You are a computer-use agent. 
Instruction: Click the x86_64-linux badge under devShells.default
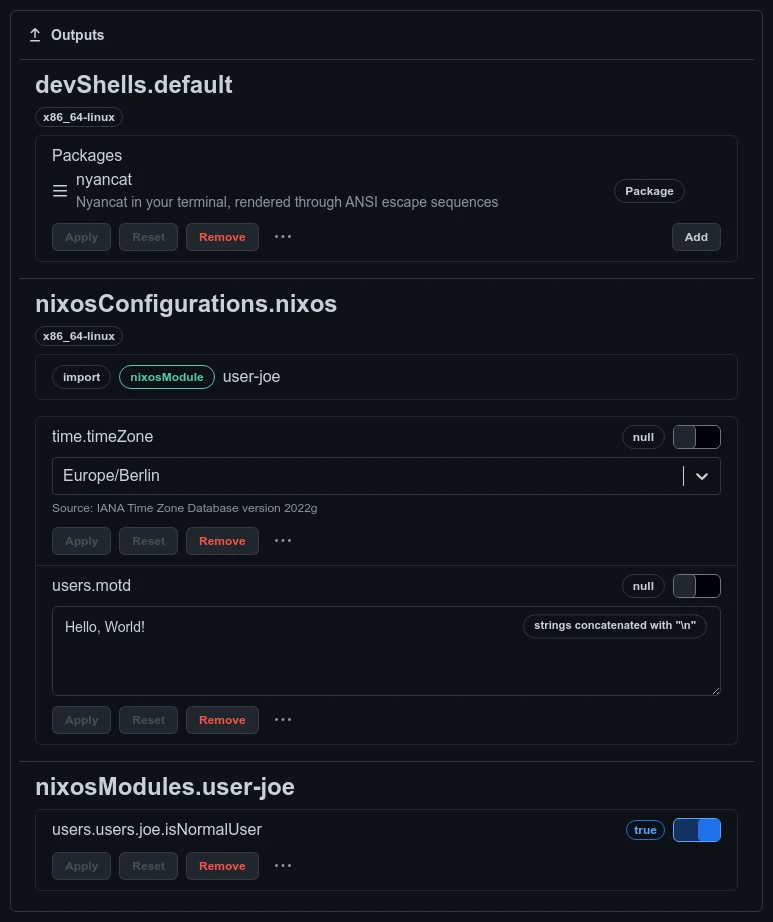coord(79,117)
